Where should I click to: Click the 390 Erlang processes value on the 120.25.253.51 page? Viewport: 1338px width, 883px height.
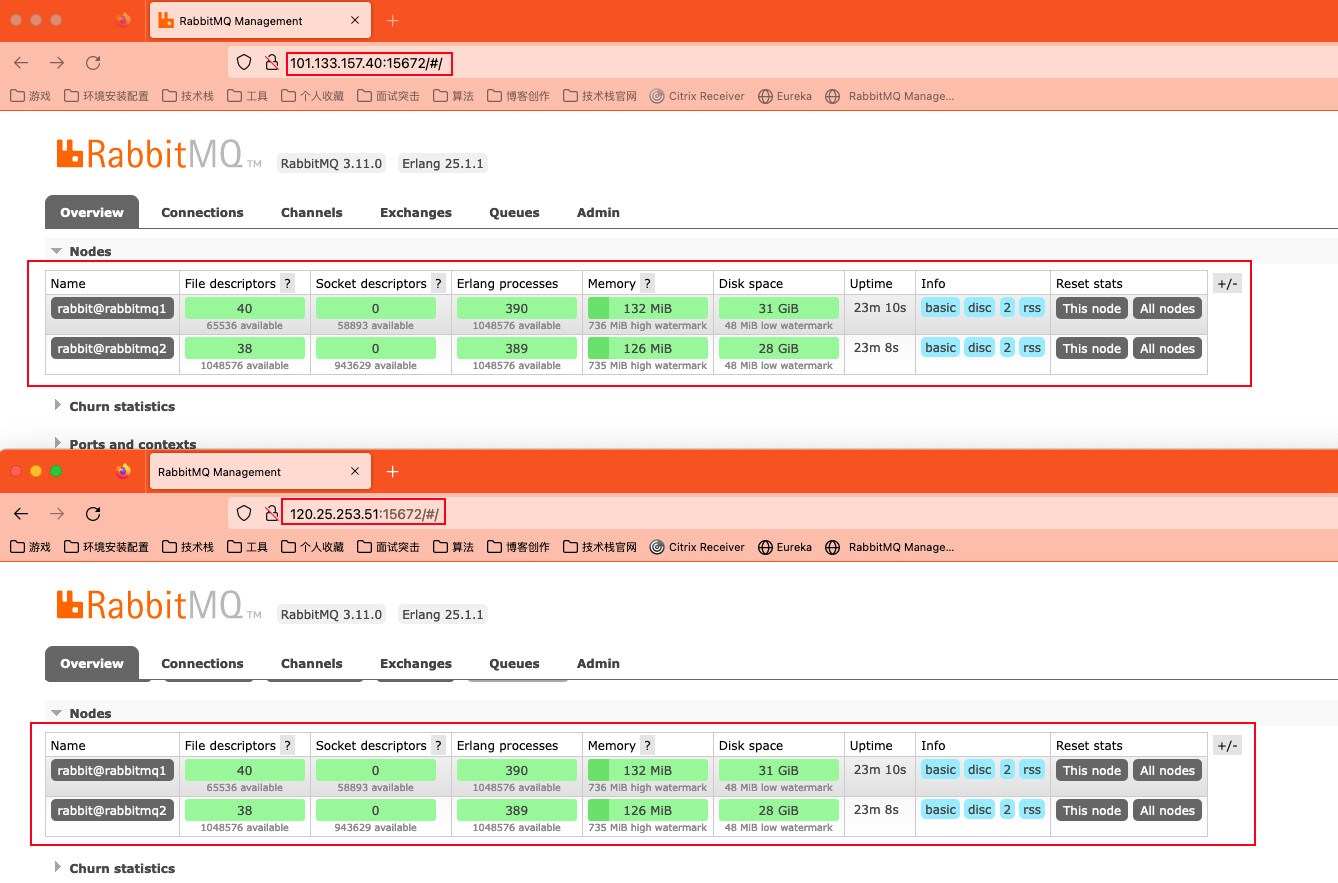[x=517, y=770]
